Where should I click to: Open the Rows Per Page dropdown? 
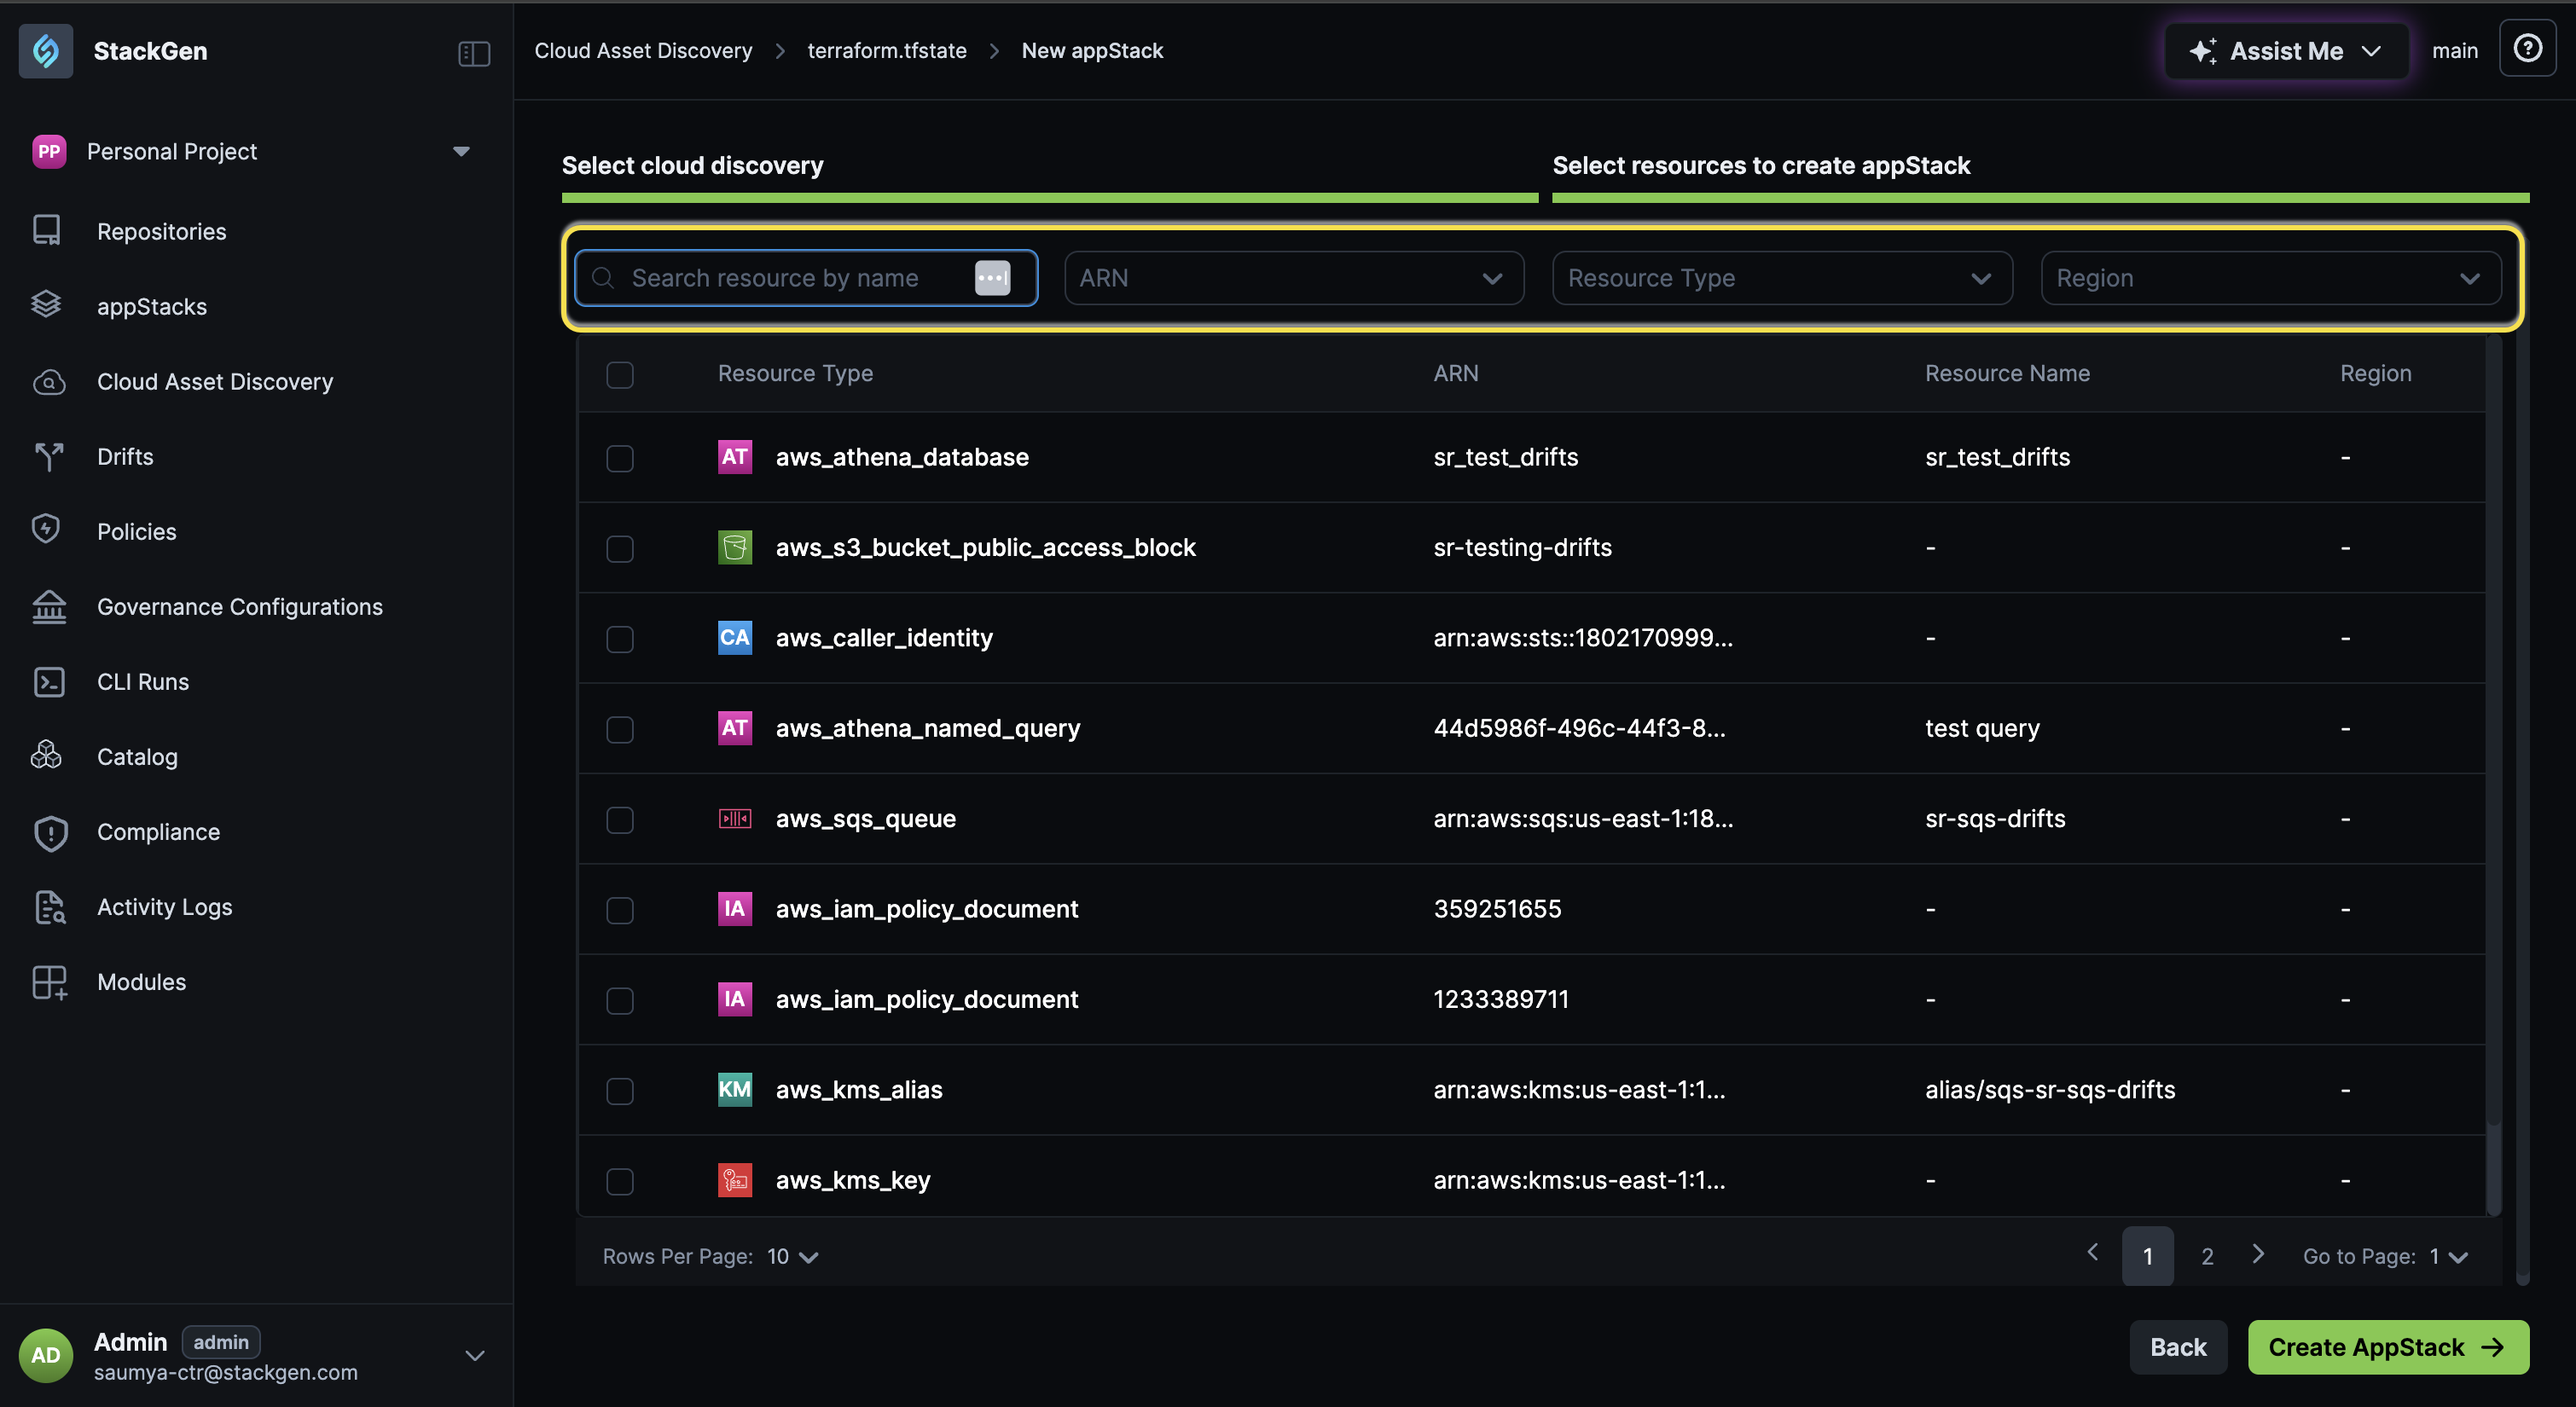tap(793, 1257)
